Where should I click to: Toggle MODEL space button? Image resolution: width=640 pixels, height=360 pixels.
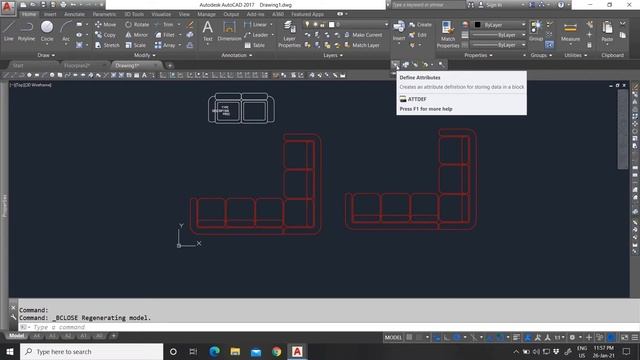[393, 337]
